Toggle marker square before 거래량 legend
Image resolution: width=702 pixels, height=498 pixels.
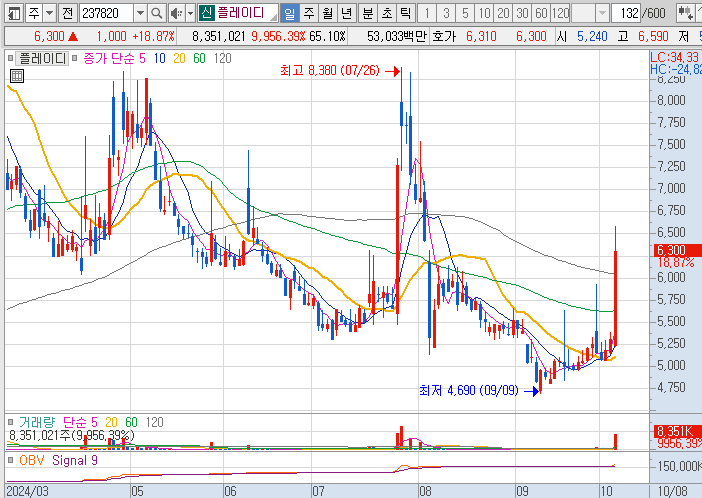pos(10,422)
